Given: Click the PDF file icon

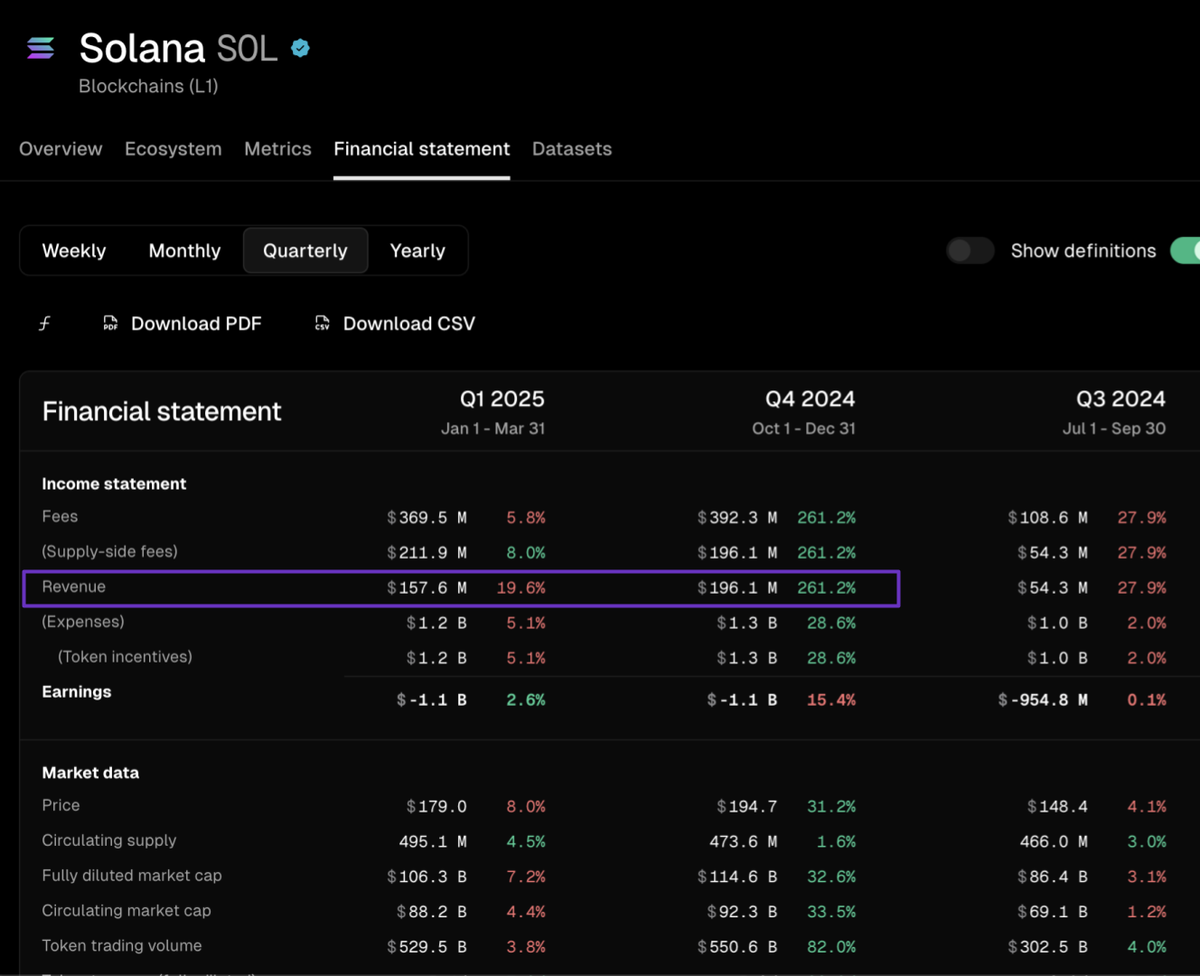Looking at the screenshot, I should (x=110, y=323).
